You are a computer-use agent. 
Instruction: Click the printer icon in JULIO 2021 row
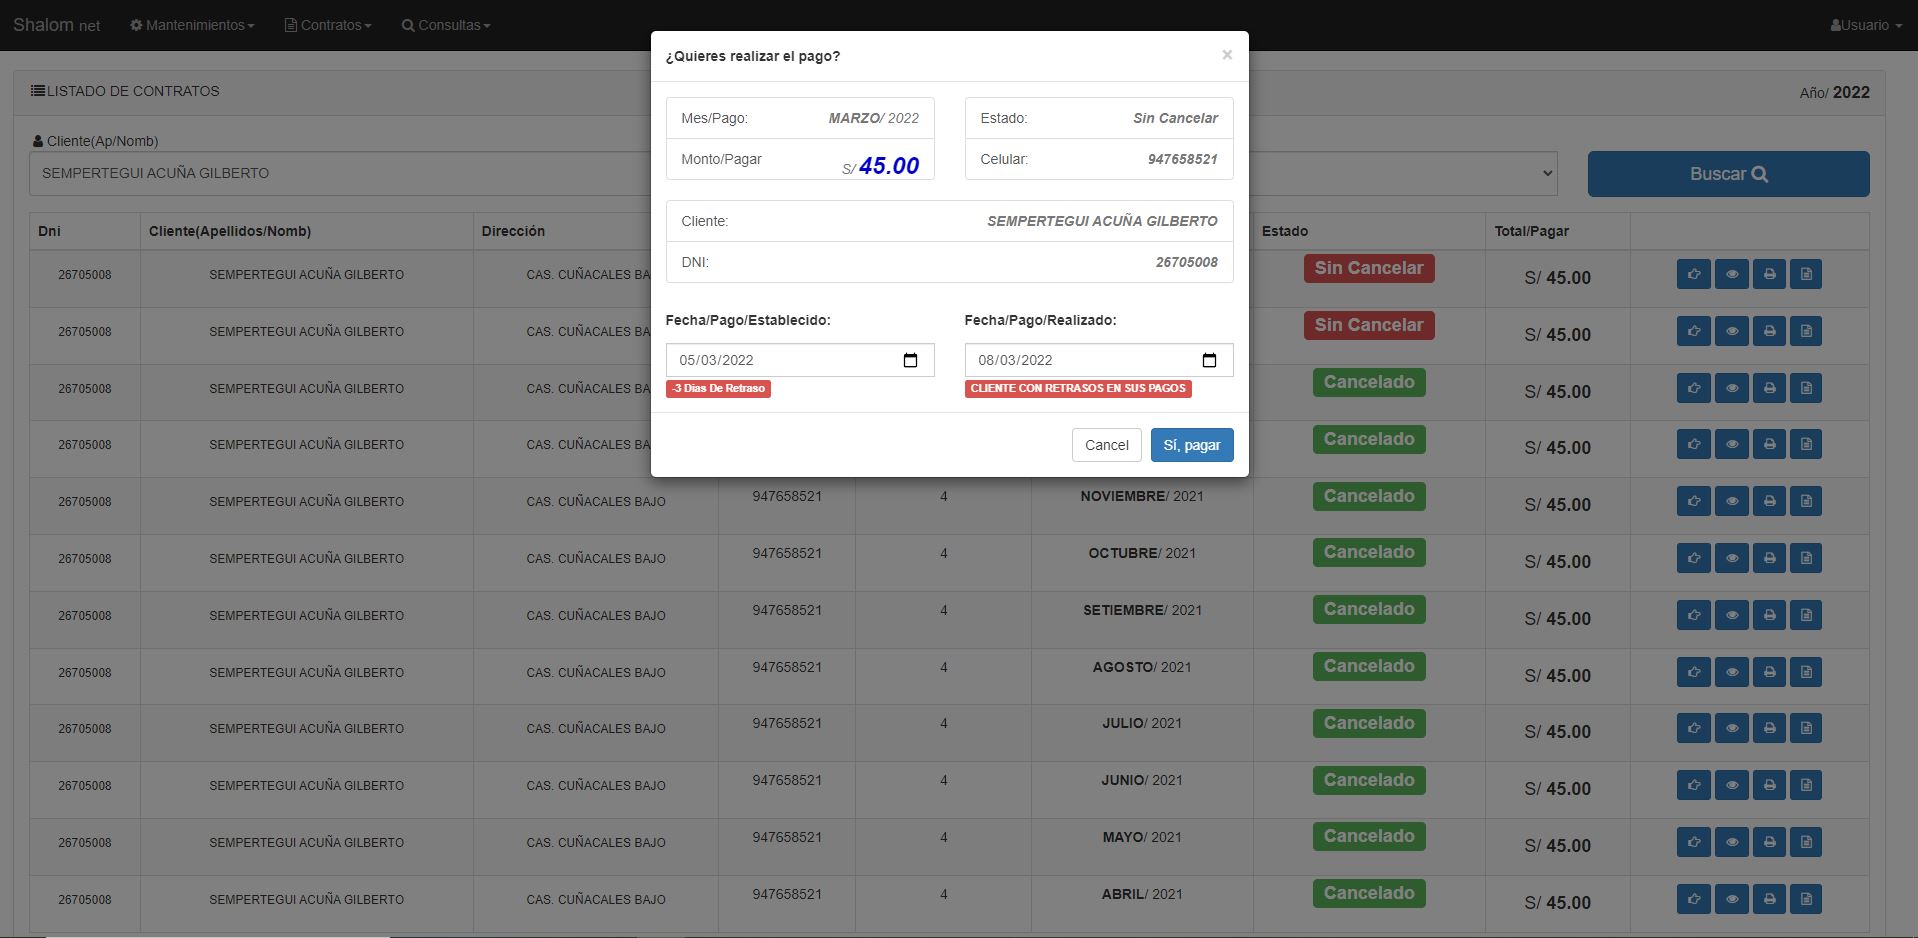[1769, 729]
